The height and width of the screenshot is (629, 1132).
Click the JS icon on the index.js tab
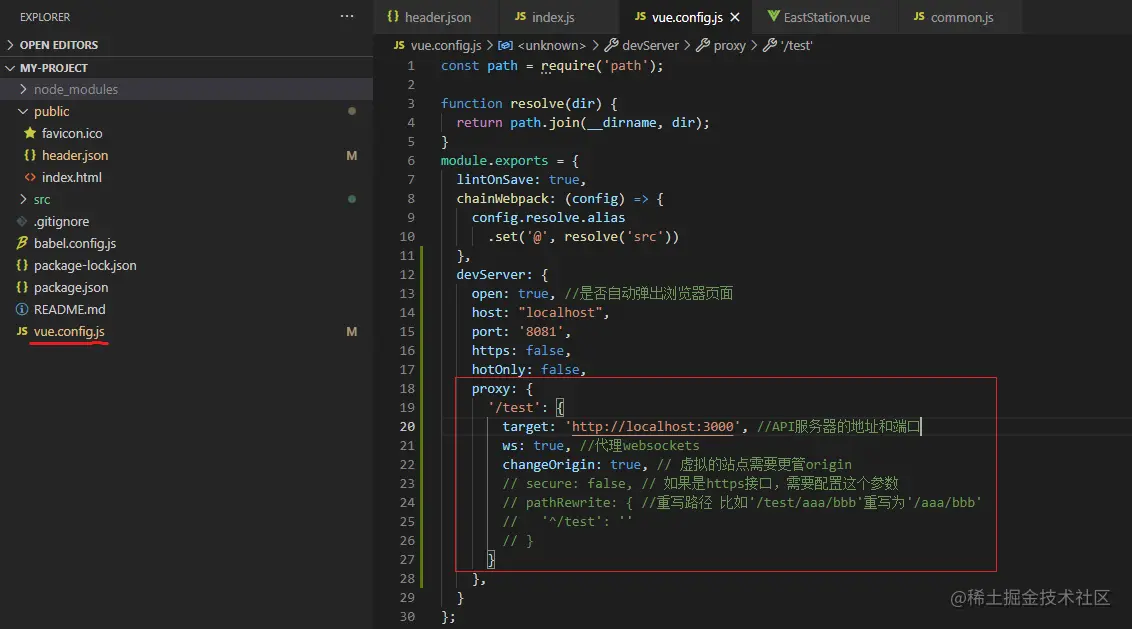pos(520,16)
